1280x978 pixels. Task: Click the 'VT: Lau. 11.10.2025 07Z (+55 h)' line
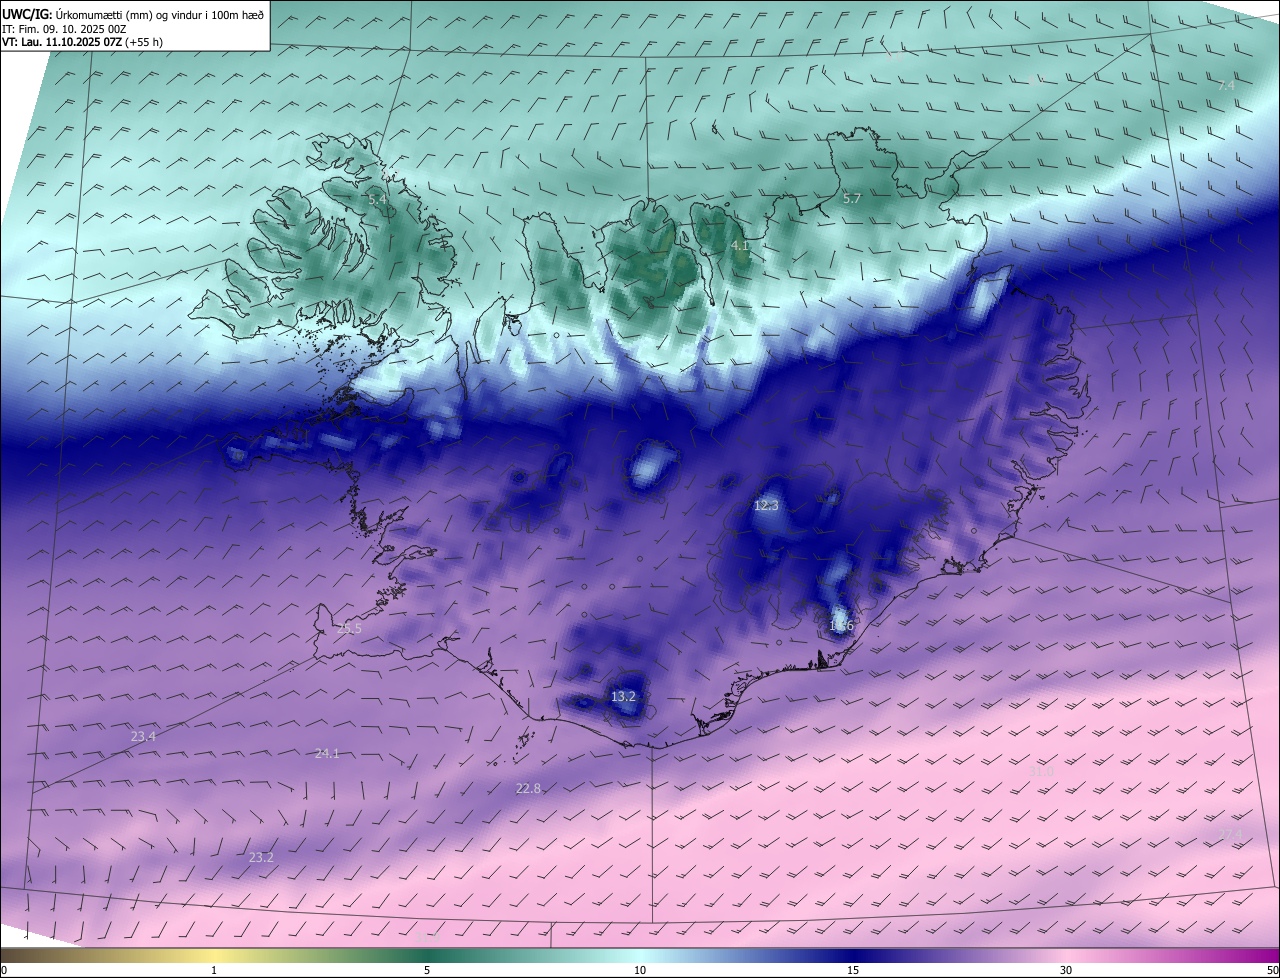click(83, 42)
